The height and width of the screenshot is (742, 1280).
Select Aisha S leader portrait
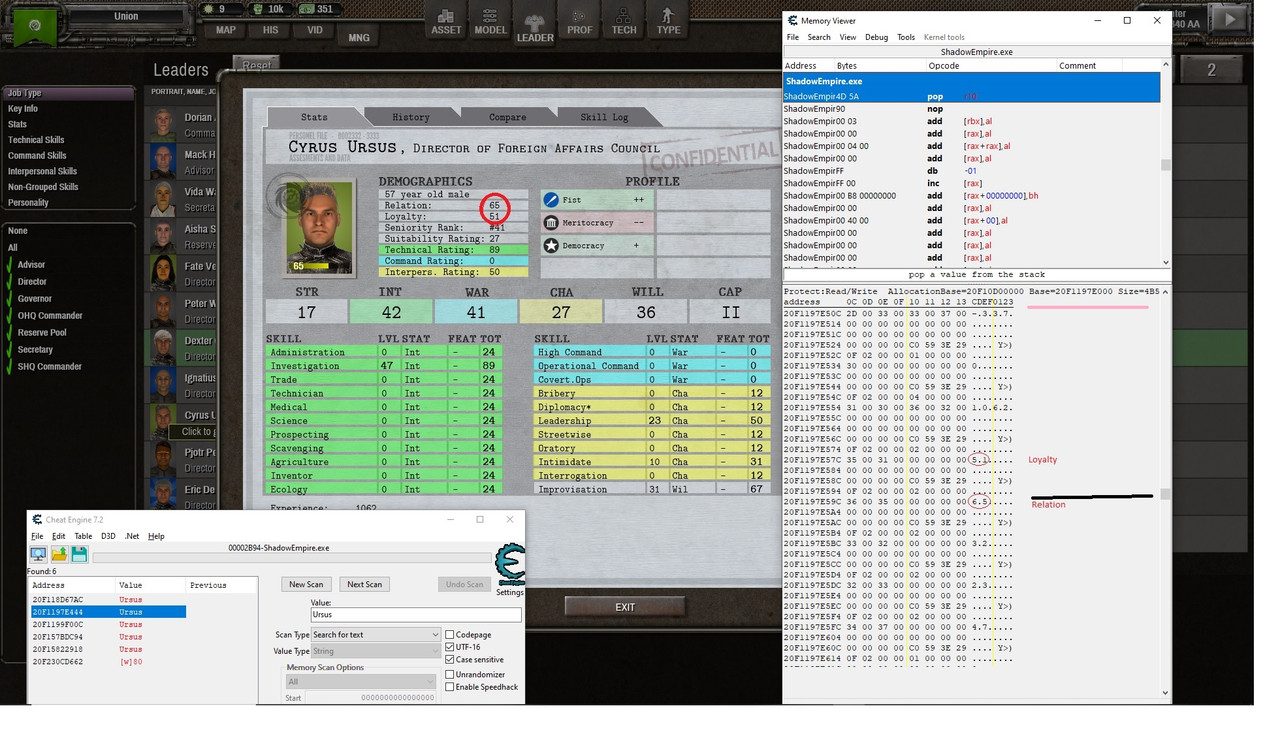click(x=164, y=235)
